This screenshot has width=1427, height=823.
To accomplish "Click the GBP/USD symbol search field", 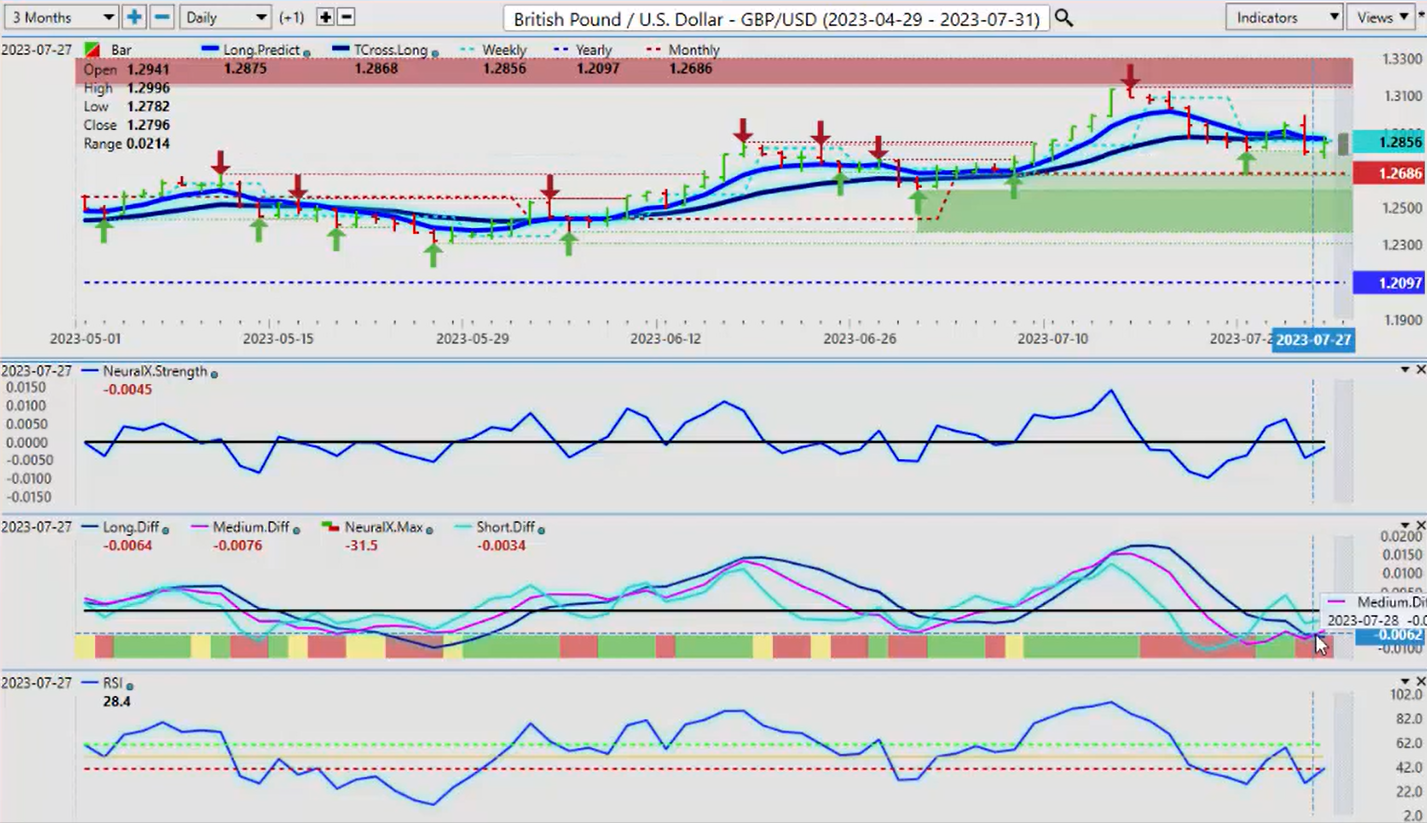I will pos(776,18).
